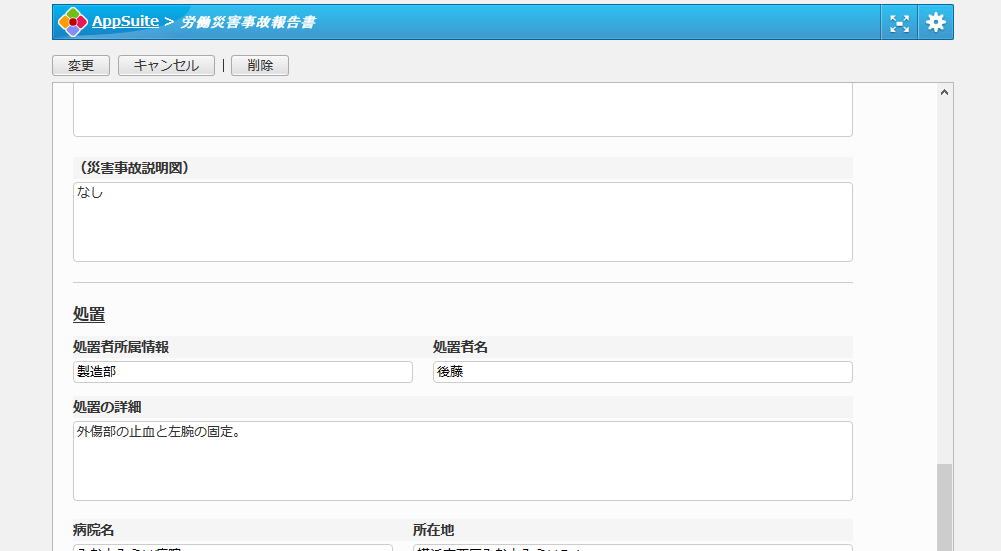Viewport: 1001px width, 551px height.
Task: Toggle full screen view icon
Action: (899, 23)
